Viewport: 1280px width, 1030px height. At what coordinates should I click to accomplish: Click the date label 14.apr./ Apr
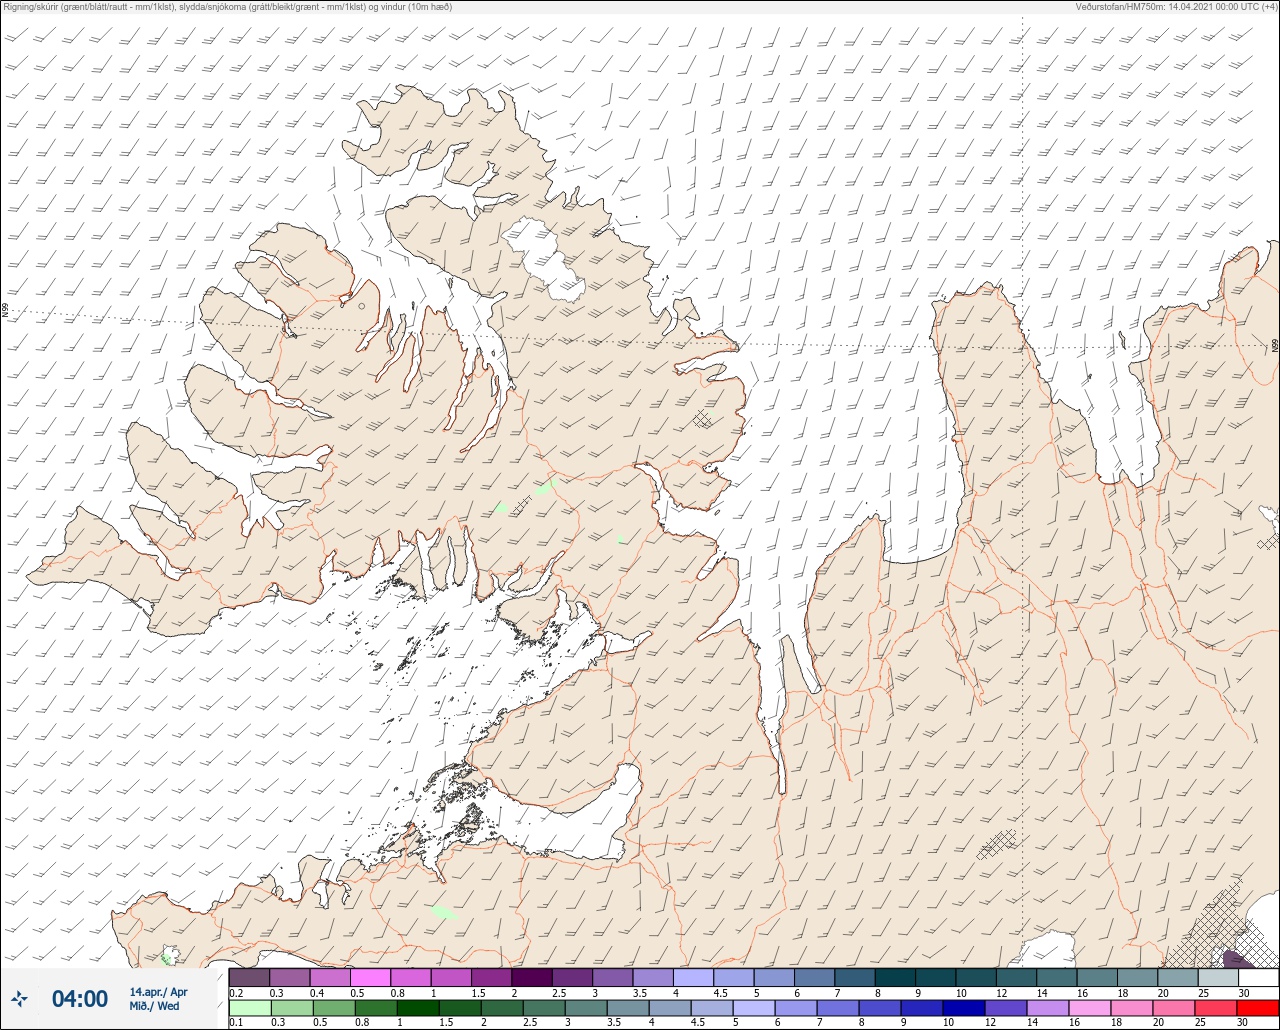coord(158,991)
